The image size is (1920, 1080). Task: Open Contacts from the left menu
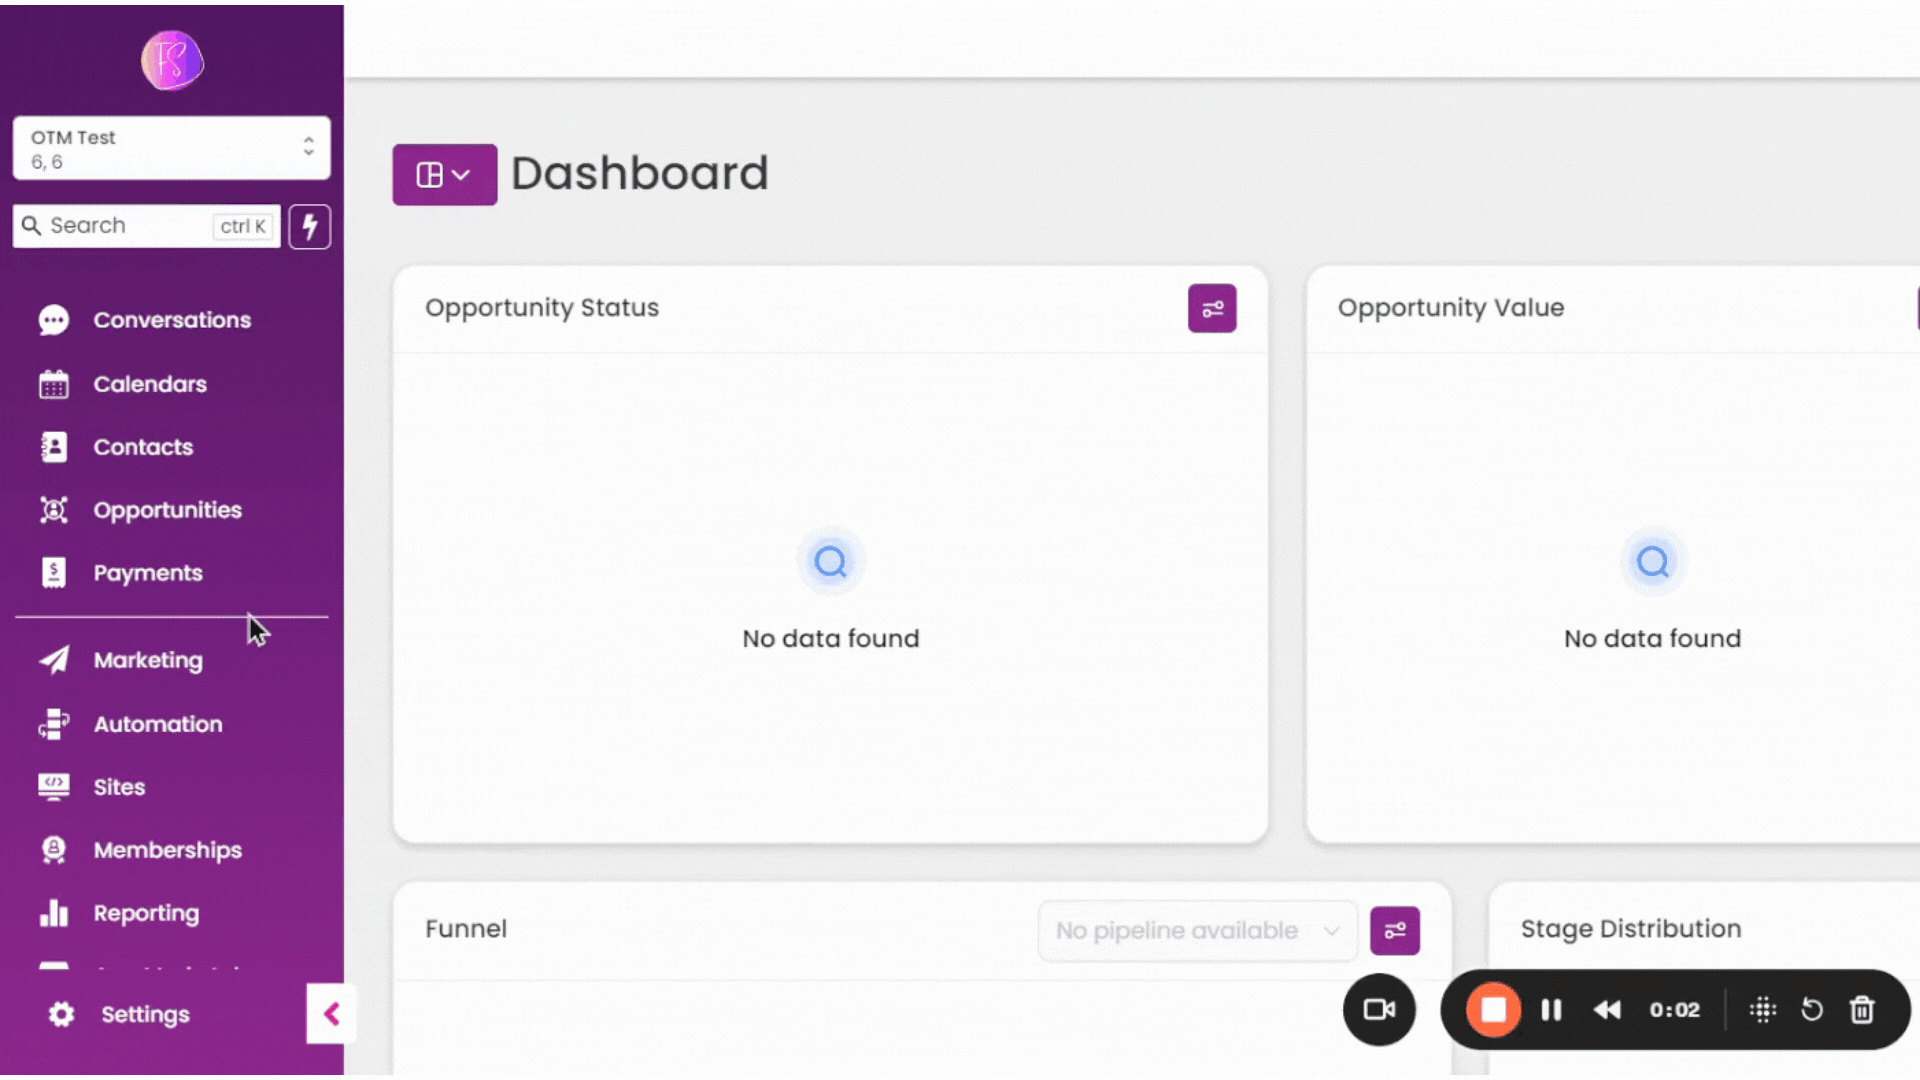pyautogui.click(x=142, y=447)
